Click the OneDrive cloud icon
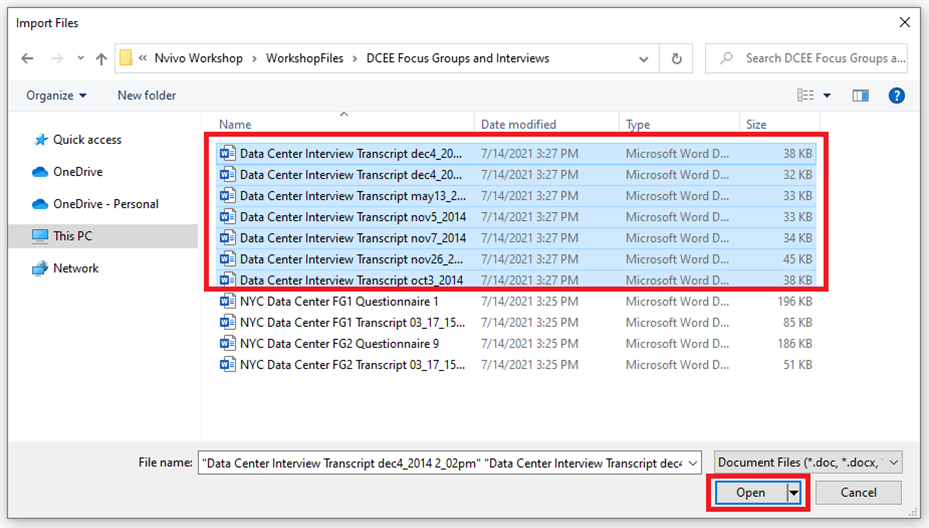Viewport: 929px width, 528px height. click(x=40, y=172)
